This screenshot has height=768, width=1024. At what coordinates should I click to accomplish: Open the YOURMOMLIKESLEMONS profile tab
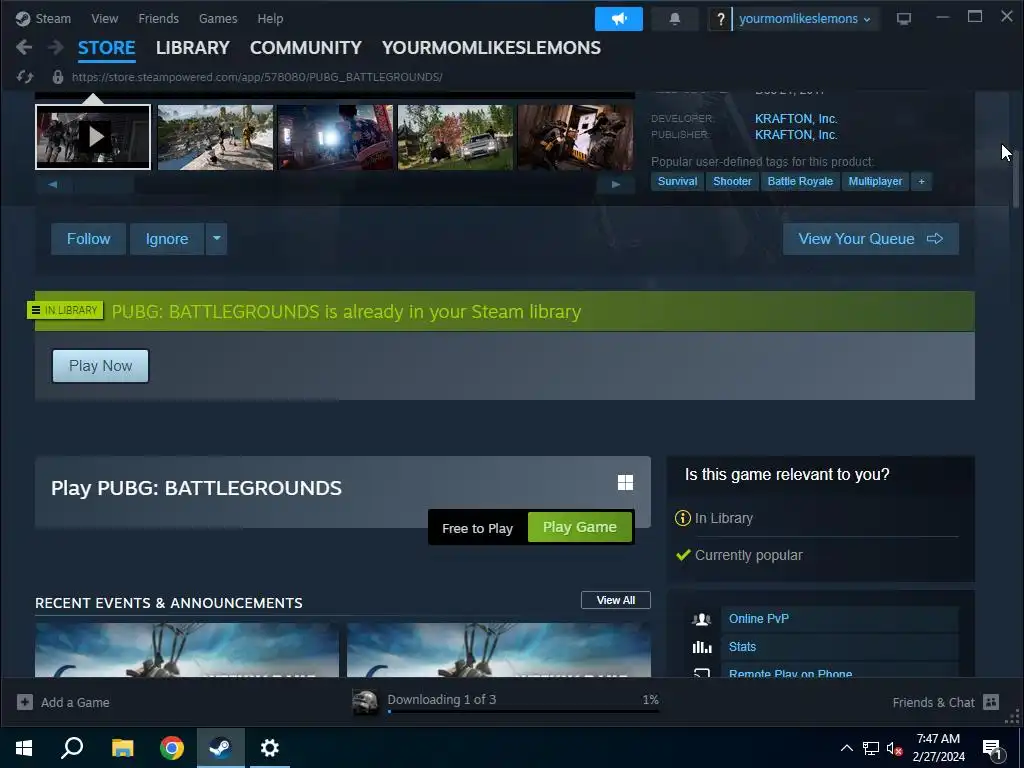pyautogui.click(x=491, y=48)
